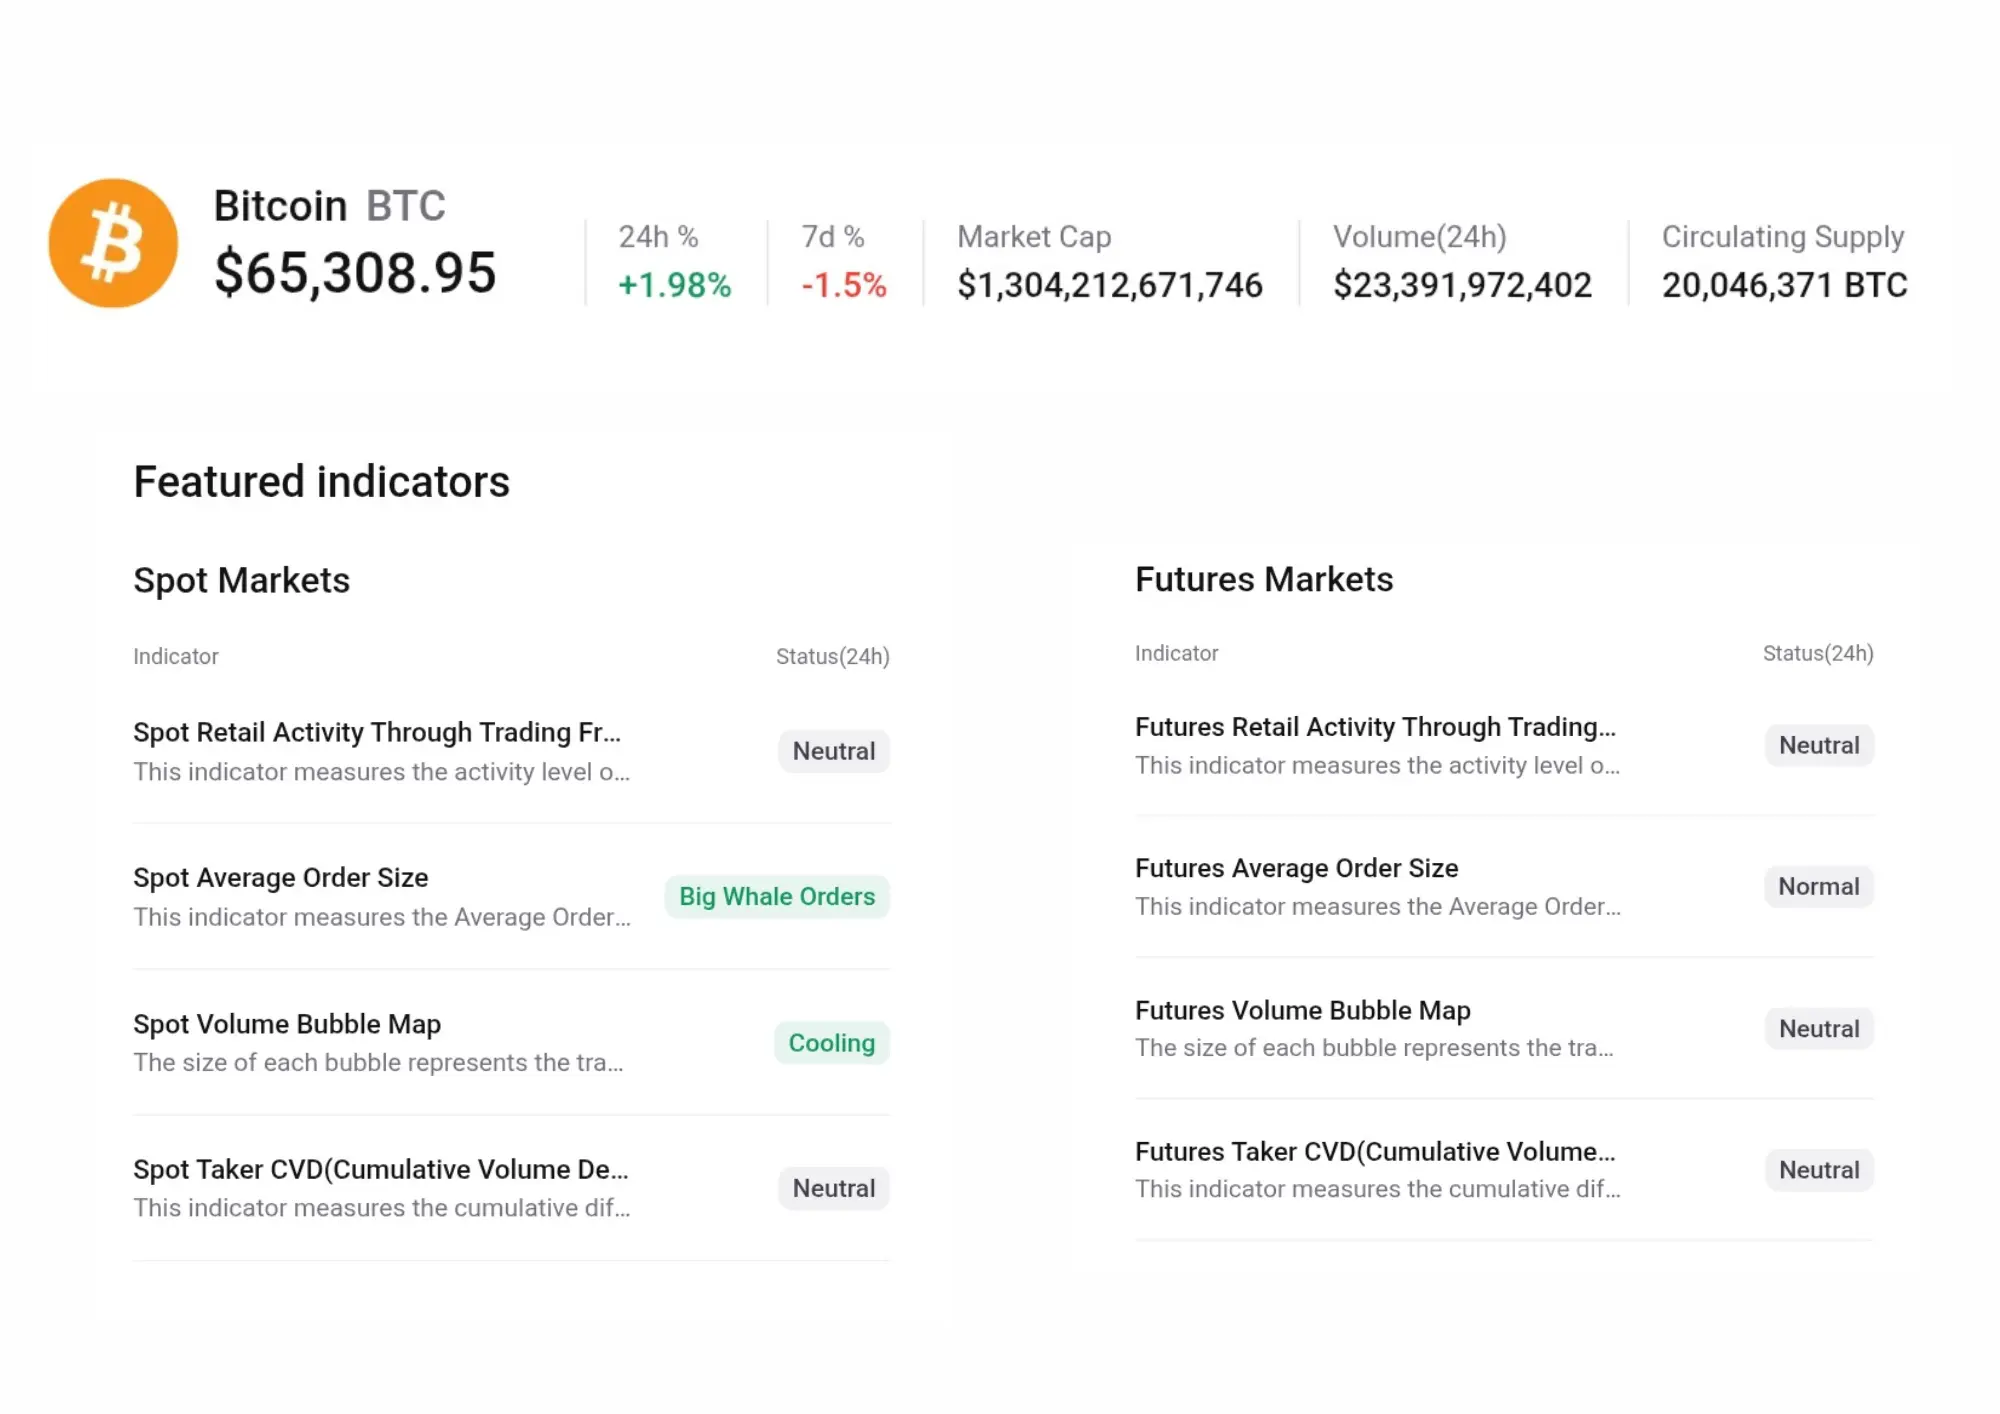
Task: Click the Bitcoin name heading
Action: 280,206
